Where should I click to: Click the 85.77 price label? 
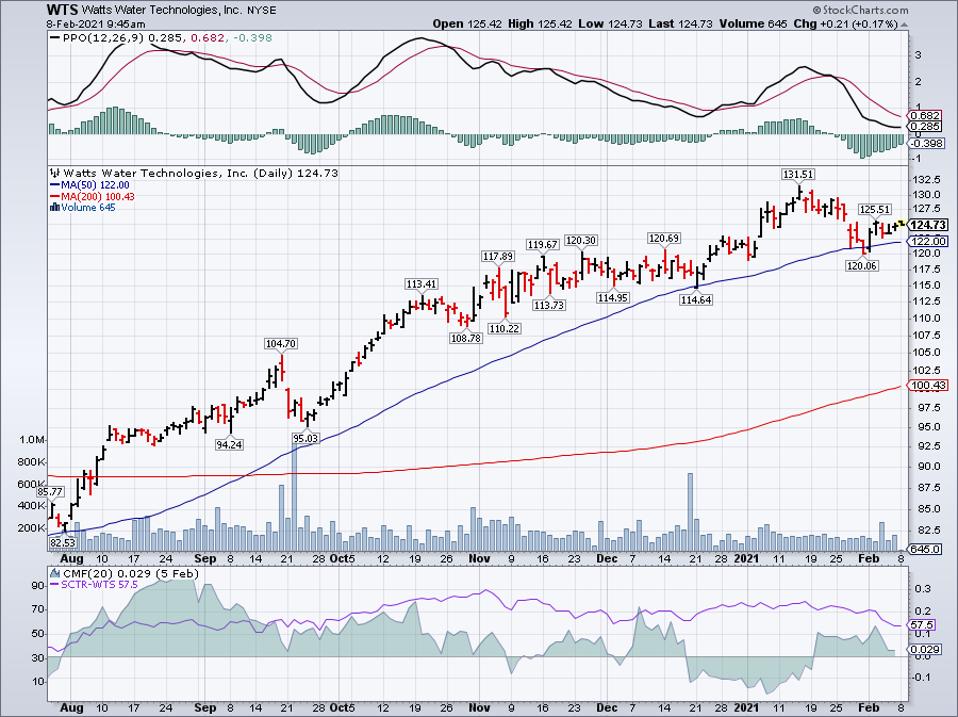click(x=49, y=492)
